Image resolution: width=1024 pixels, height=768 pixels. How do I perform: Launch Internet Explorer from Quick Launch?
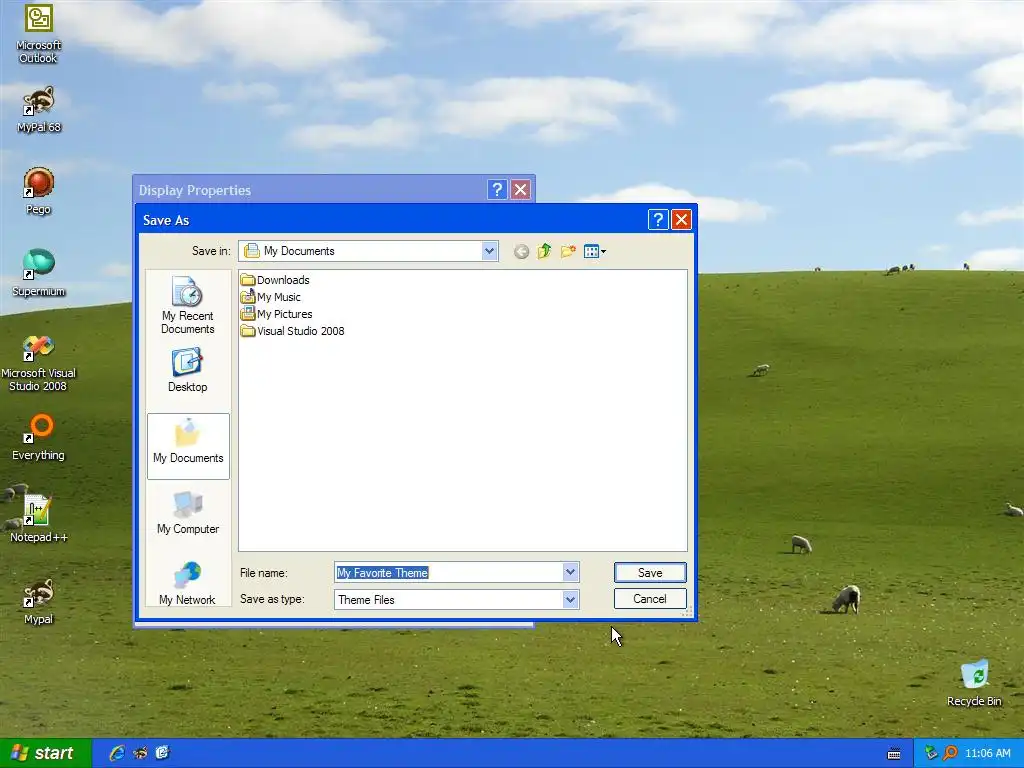pos(117,753)
